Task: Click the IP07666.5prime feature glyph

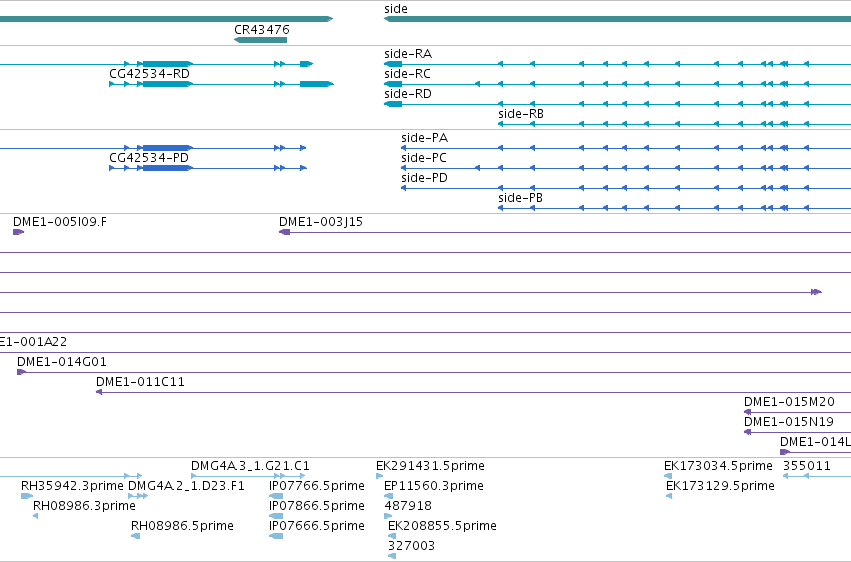Action: pos(276,537)
